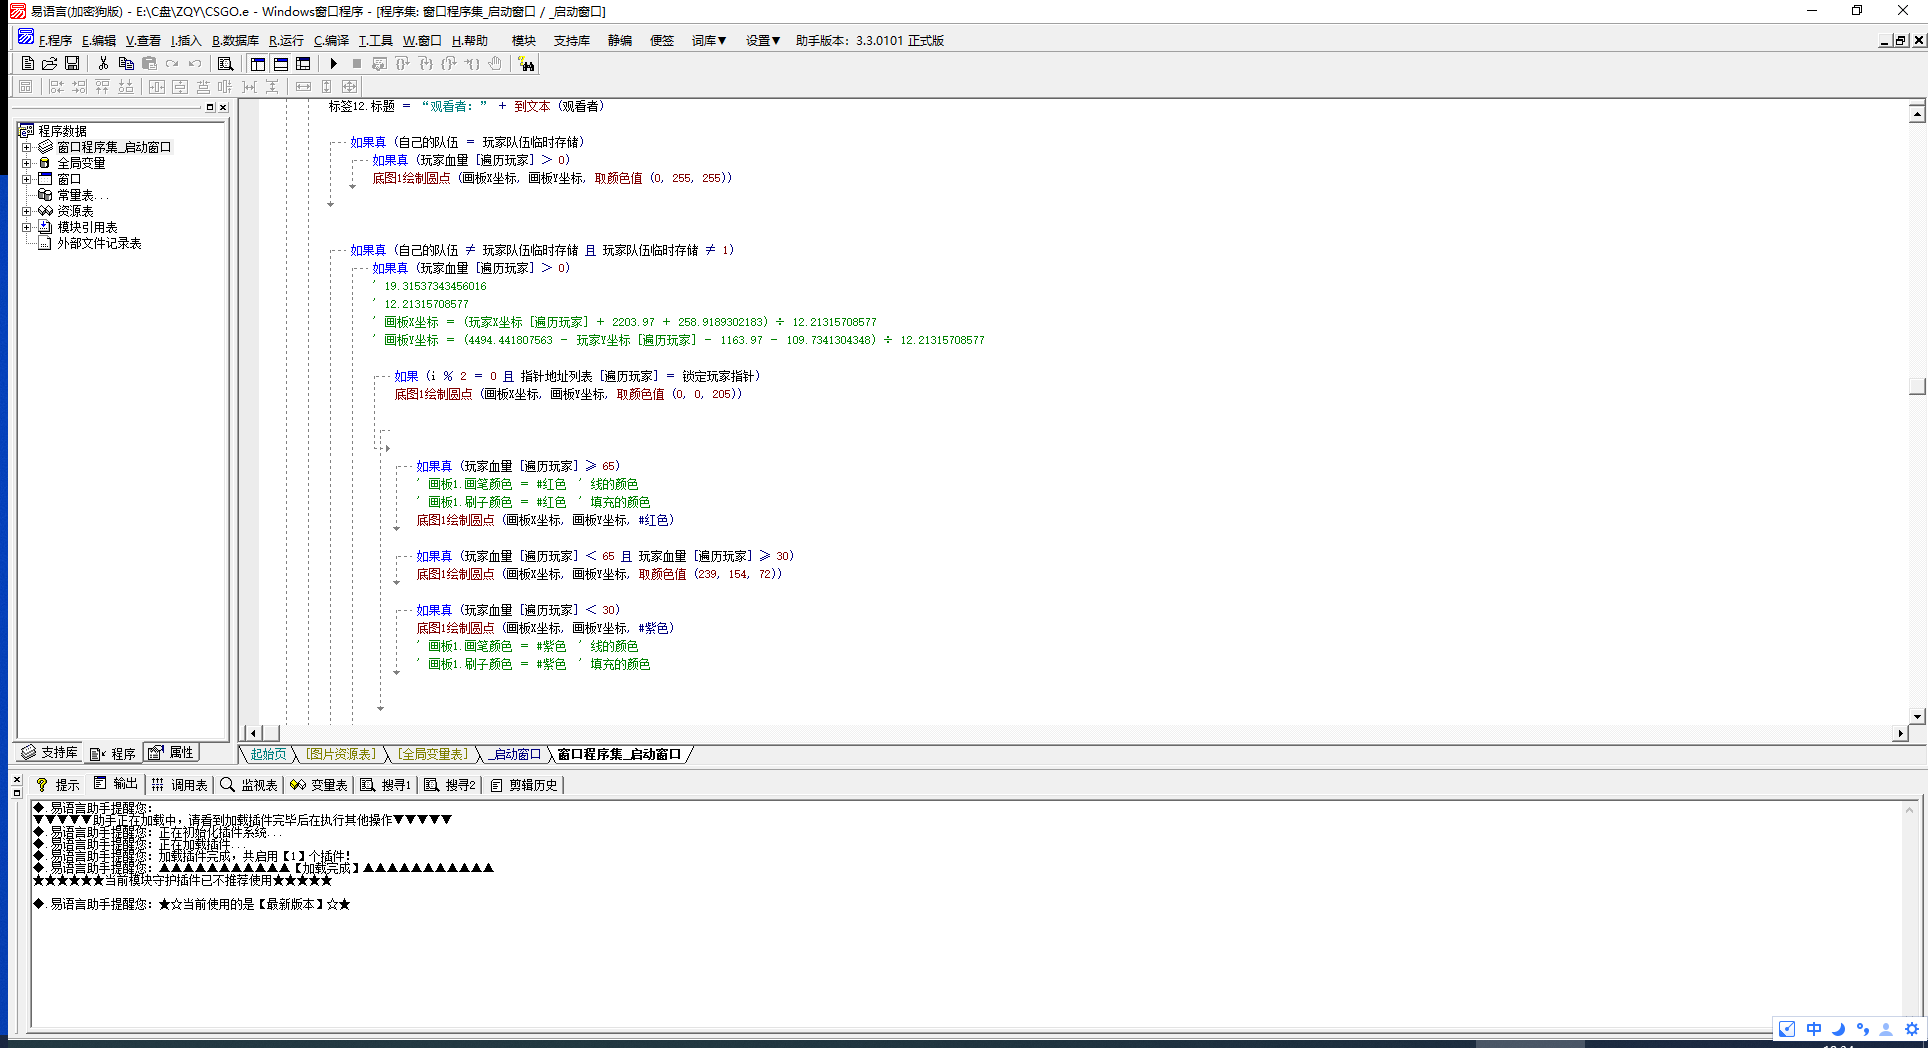Screen dimensions: 1928x1048
Task: Click the same-size both directions icon
Action: (x=349, y=87)
